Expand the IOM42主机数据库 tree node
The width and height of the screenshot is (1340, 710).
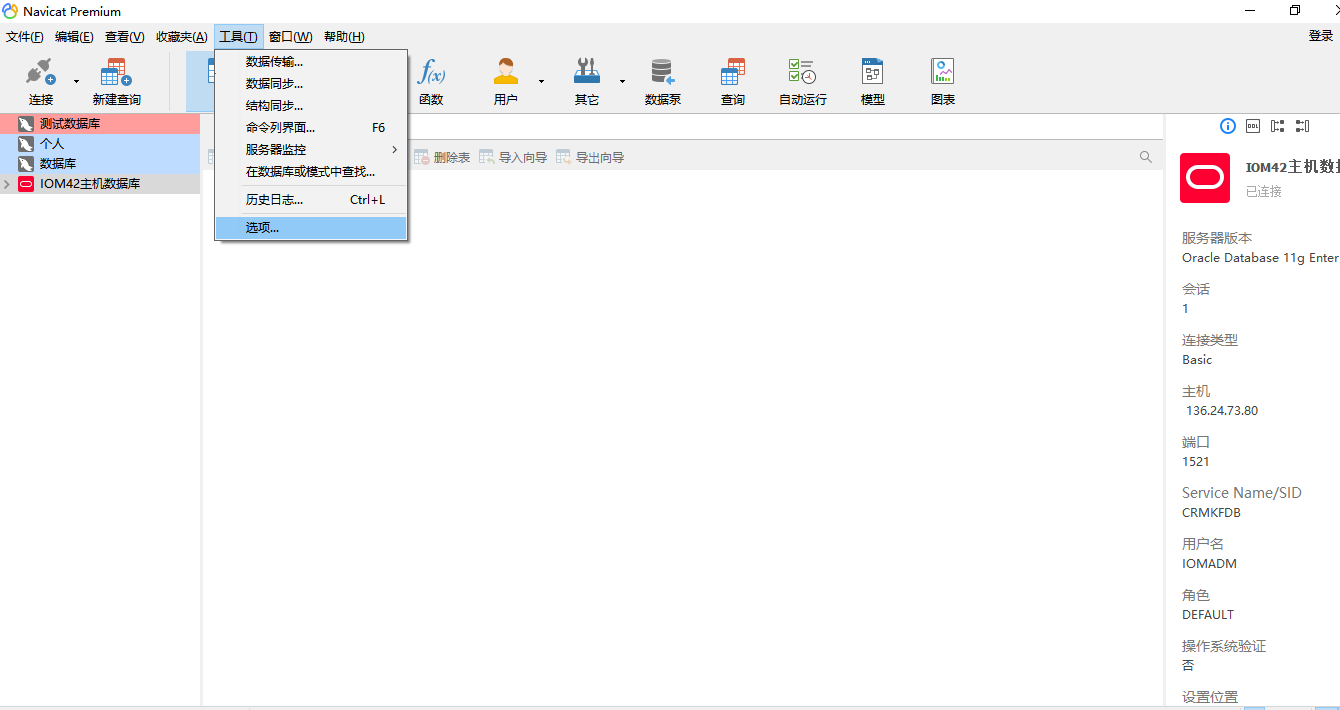click(8, 183)
